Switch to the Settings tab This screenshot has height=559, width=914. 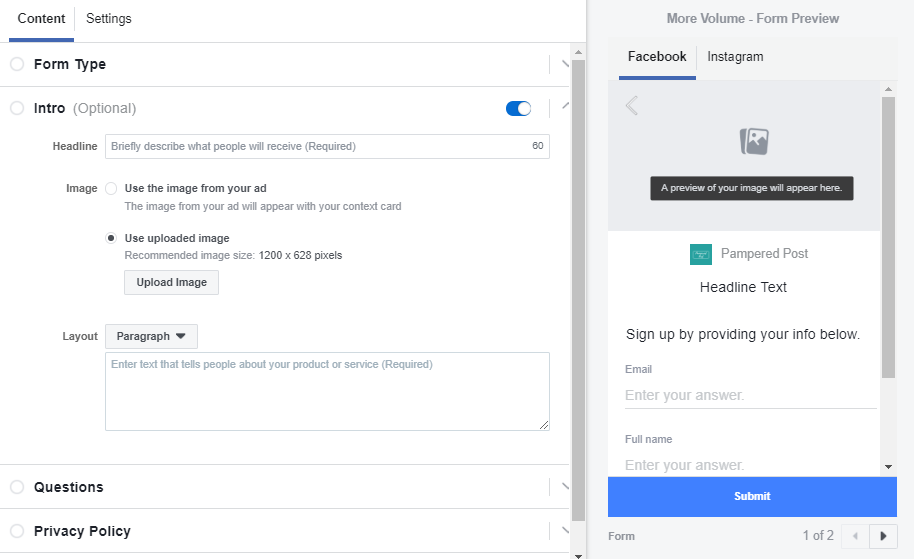[x=108, y=19]
